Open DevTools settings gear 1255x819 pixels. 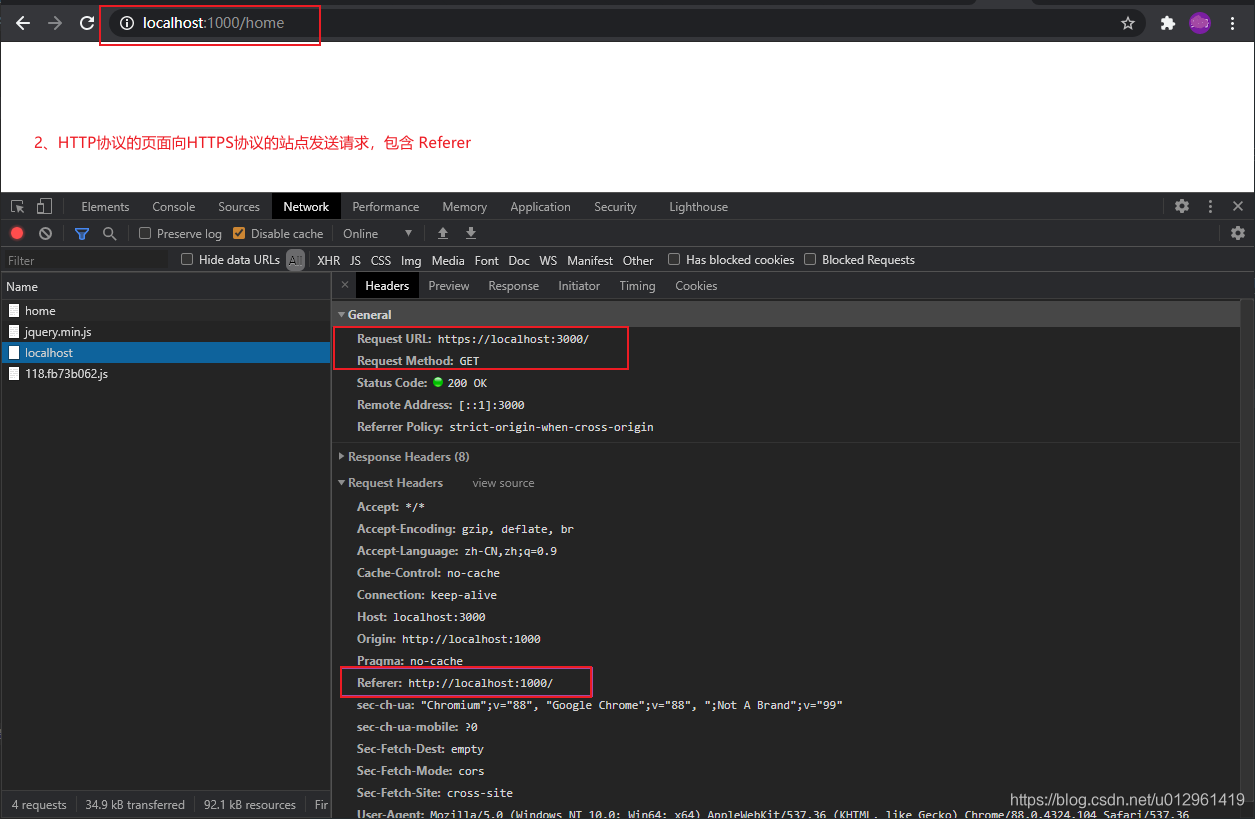(x=1182, y=206)
